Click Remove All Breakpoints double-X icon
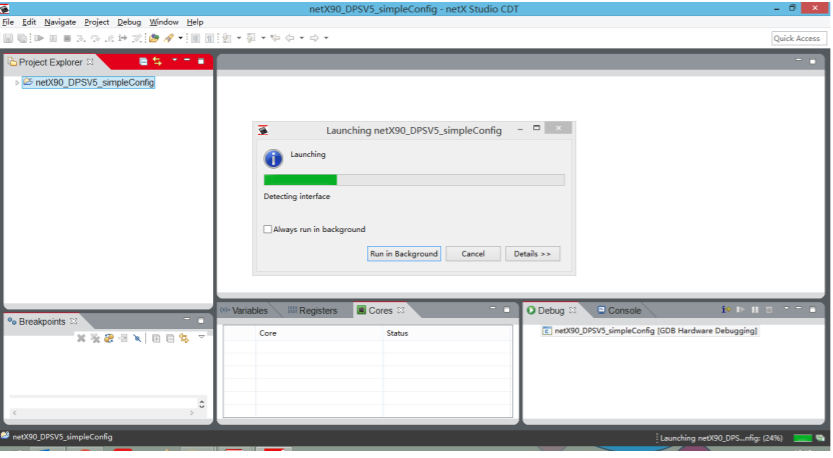833x458 pixels. [95, 338]
